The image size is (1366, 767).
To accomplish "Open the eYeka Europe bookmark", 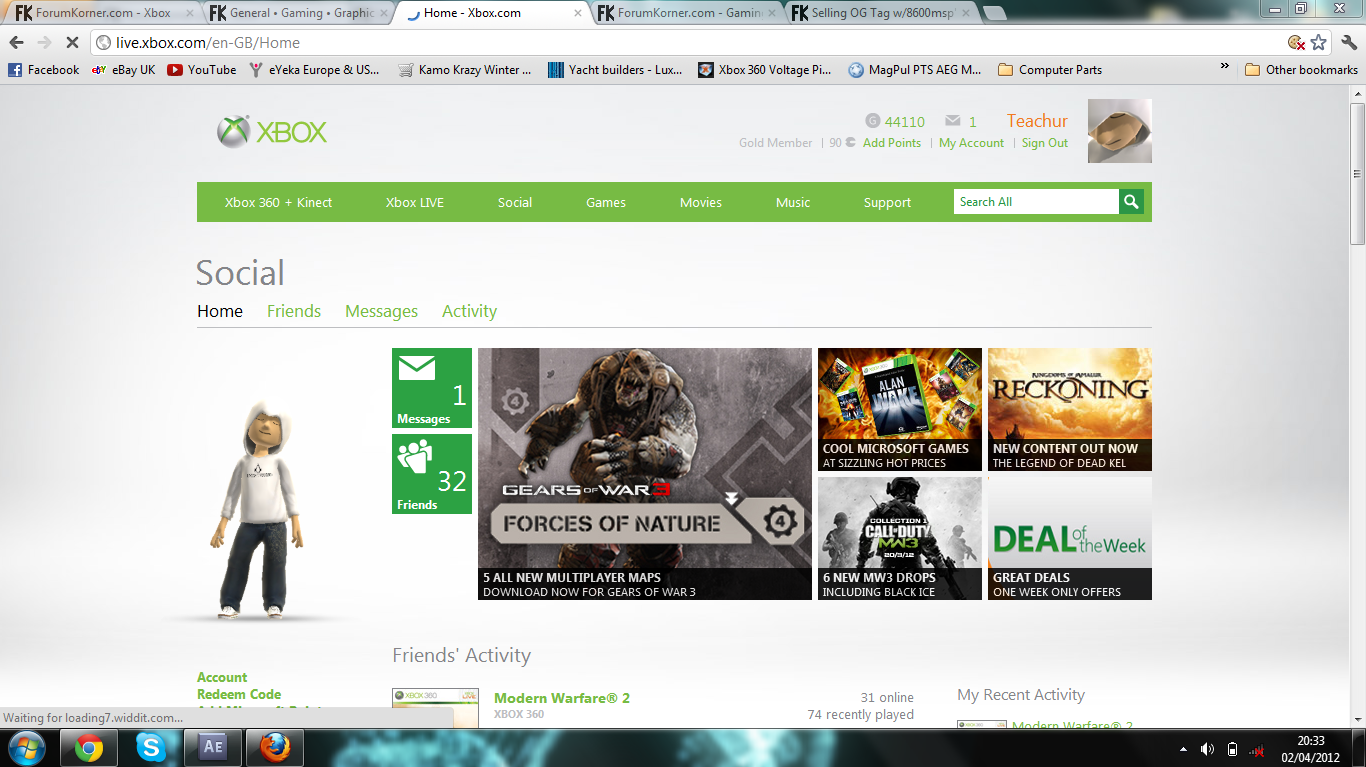I will pos(315,70).
